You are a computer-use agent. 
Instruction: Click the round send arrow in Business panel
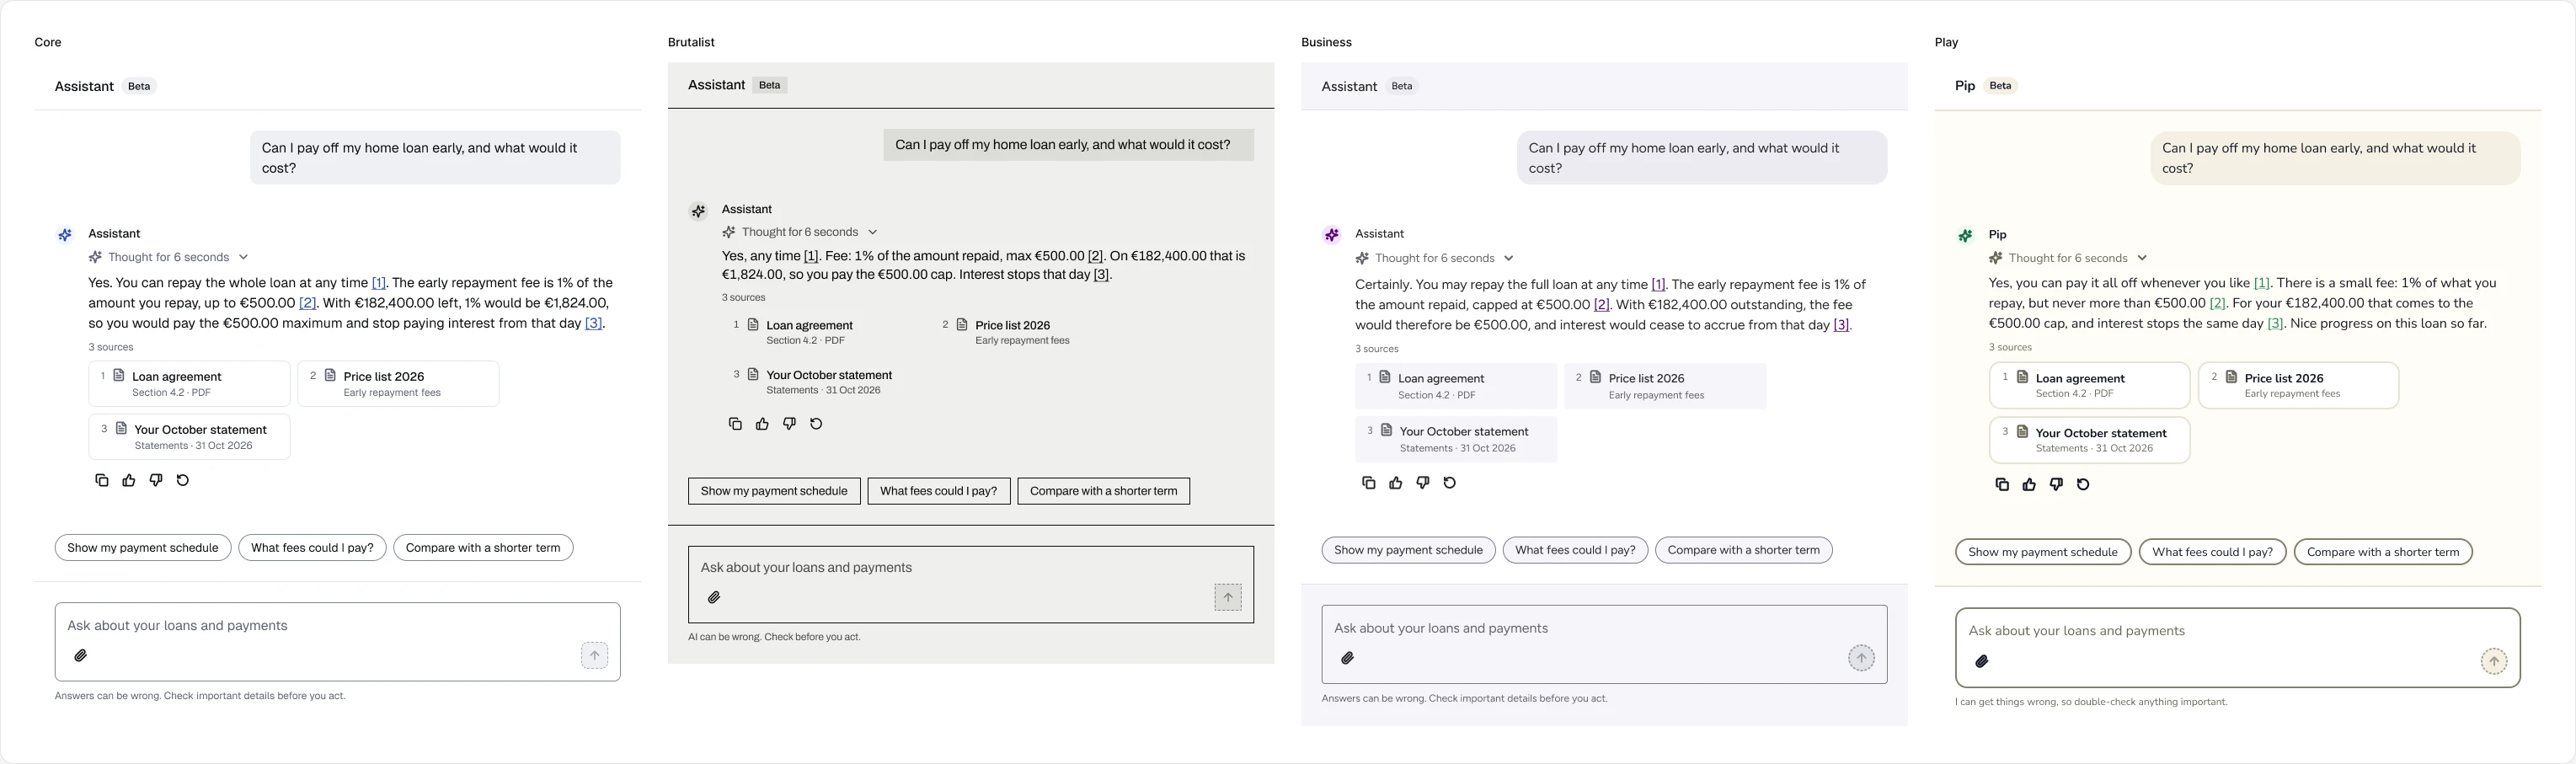(x=1861, y=658)
